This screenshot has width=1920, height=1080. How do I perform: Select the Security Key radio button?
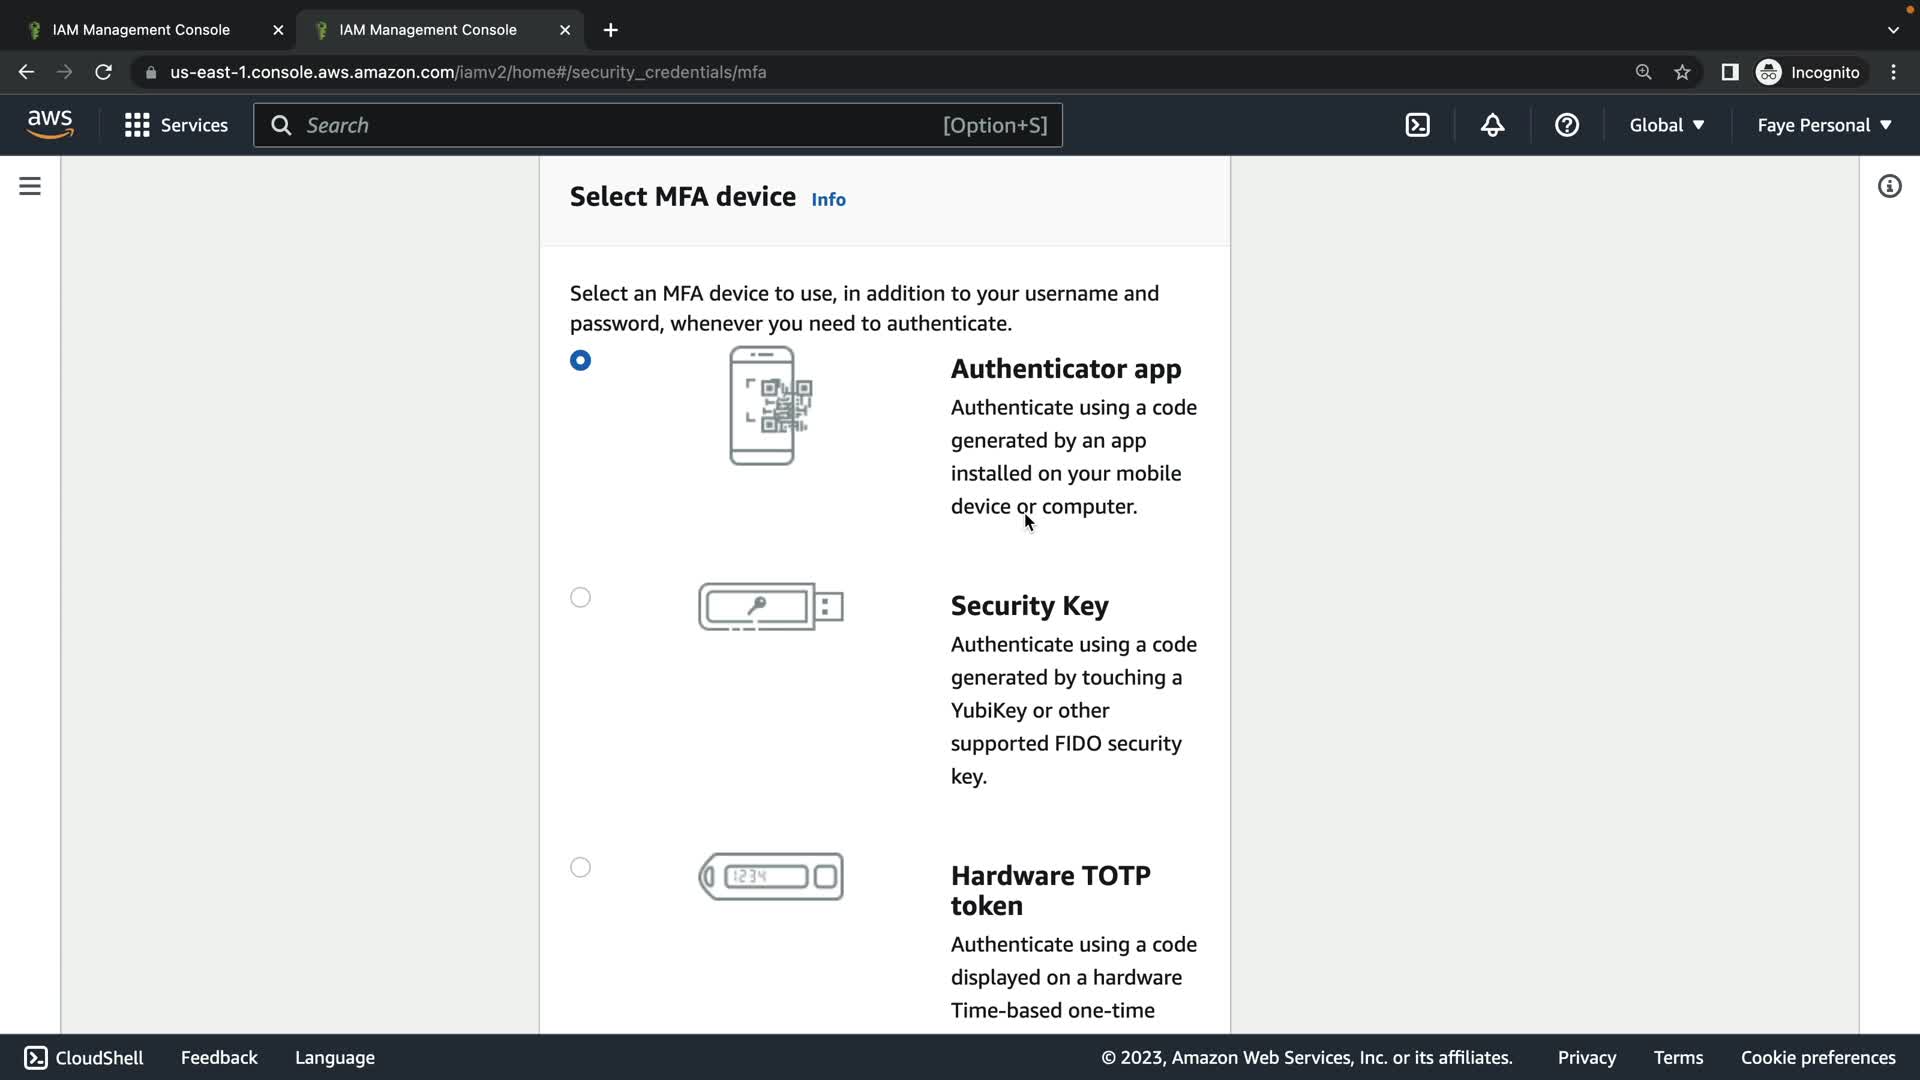(x=580, y=597)
